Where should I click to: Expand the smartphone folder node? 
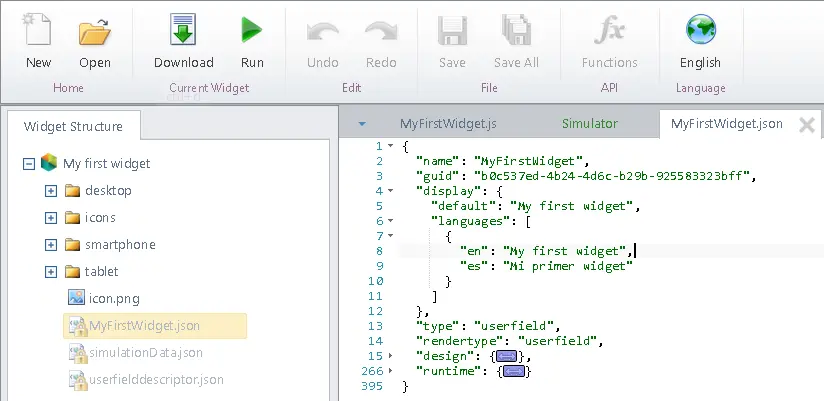point(50,245)
